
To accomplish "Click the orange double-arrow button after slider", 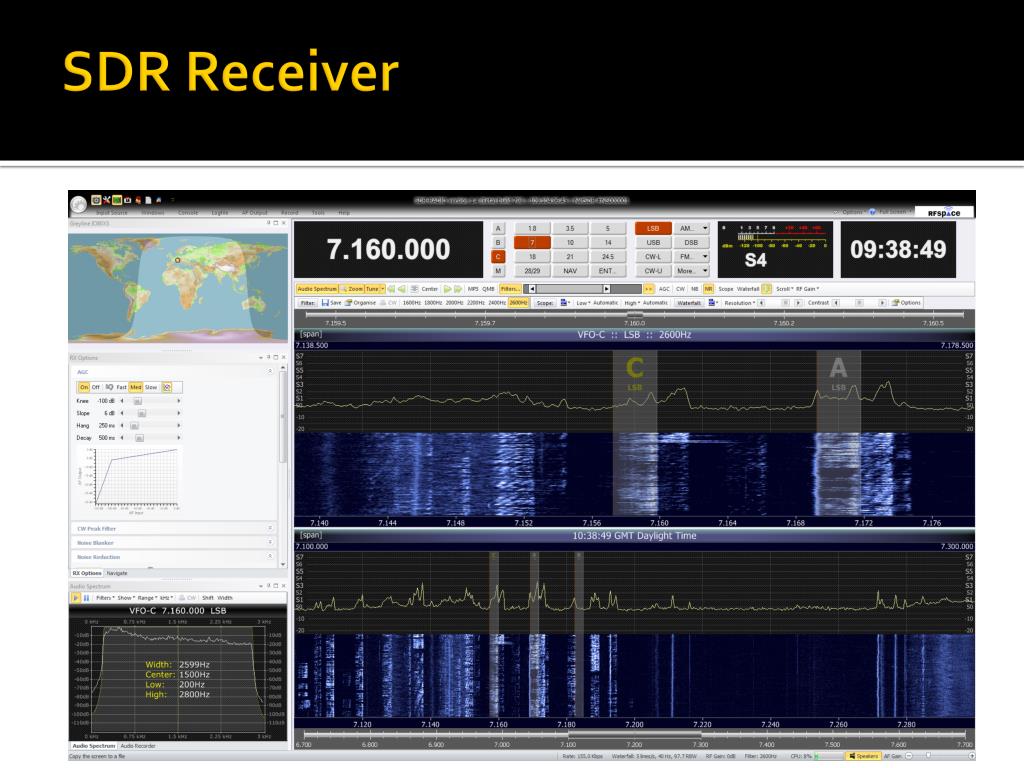I will [x=648, y=289].
